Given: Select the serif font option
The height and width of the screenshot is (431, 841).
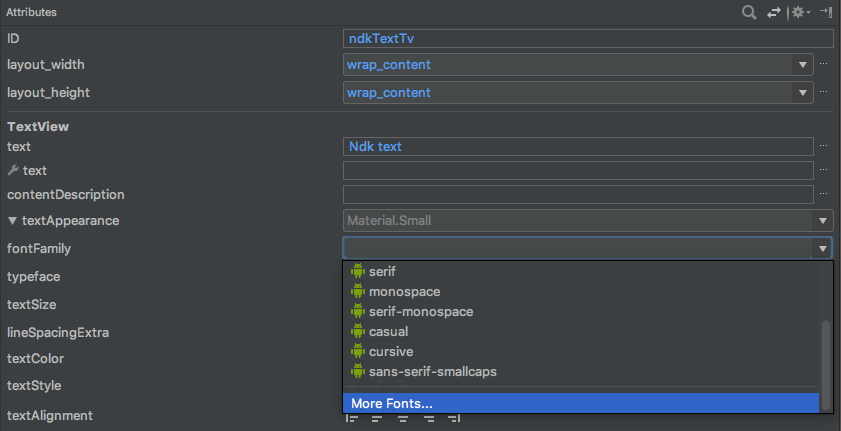Looking at the screenshot, I should [382, 271].
